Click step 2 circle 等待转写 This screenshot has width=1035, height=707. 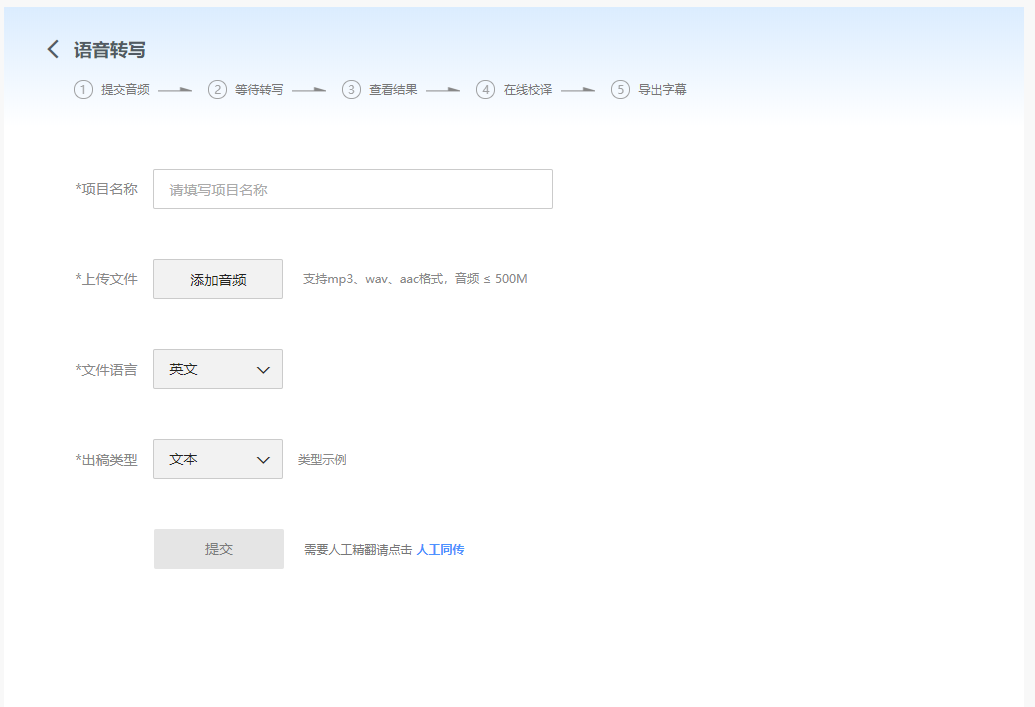coord(217,90)
